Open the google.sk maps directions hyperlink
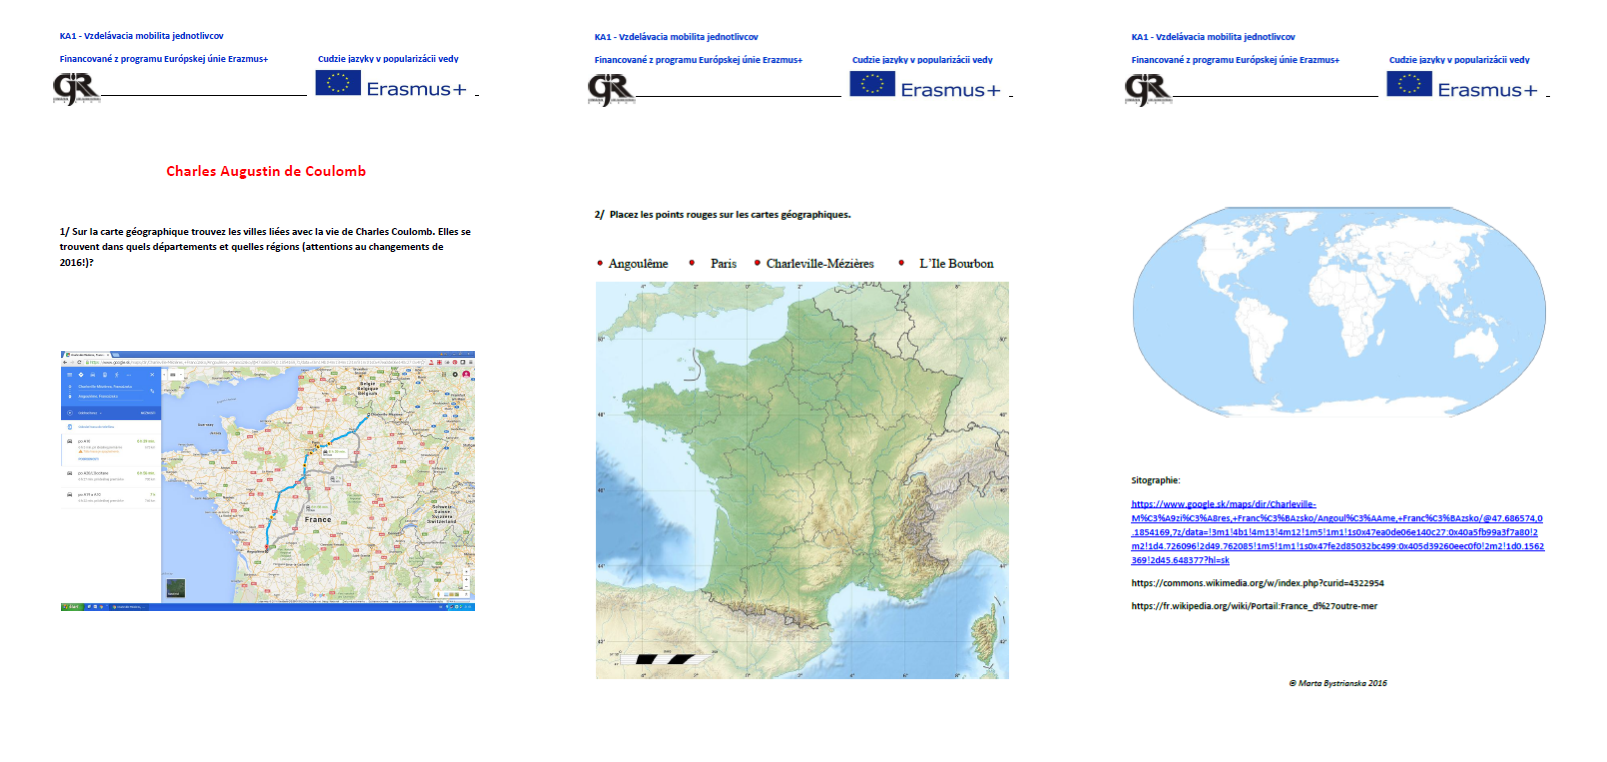 (x=1337, y=532)
